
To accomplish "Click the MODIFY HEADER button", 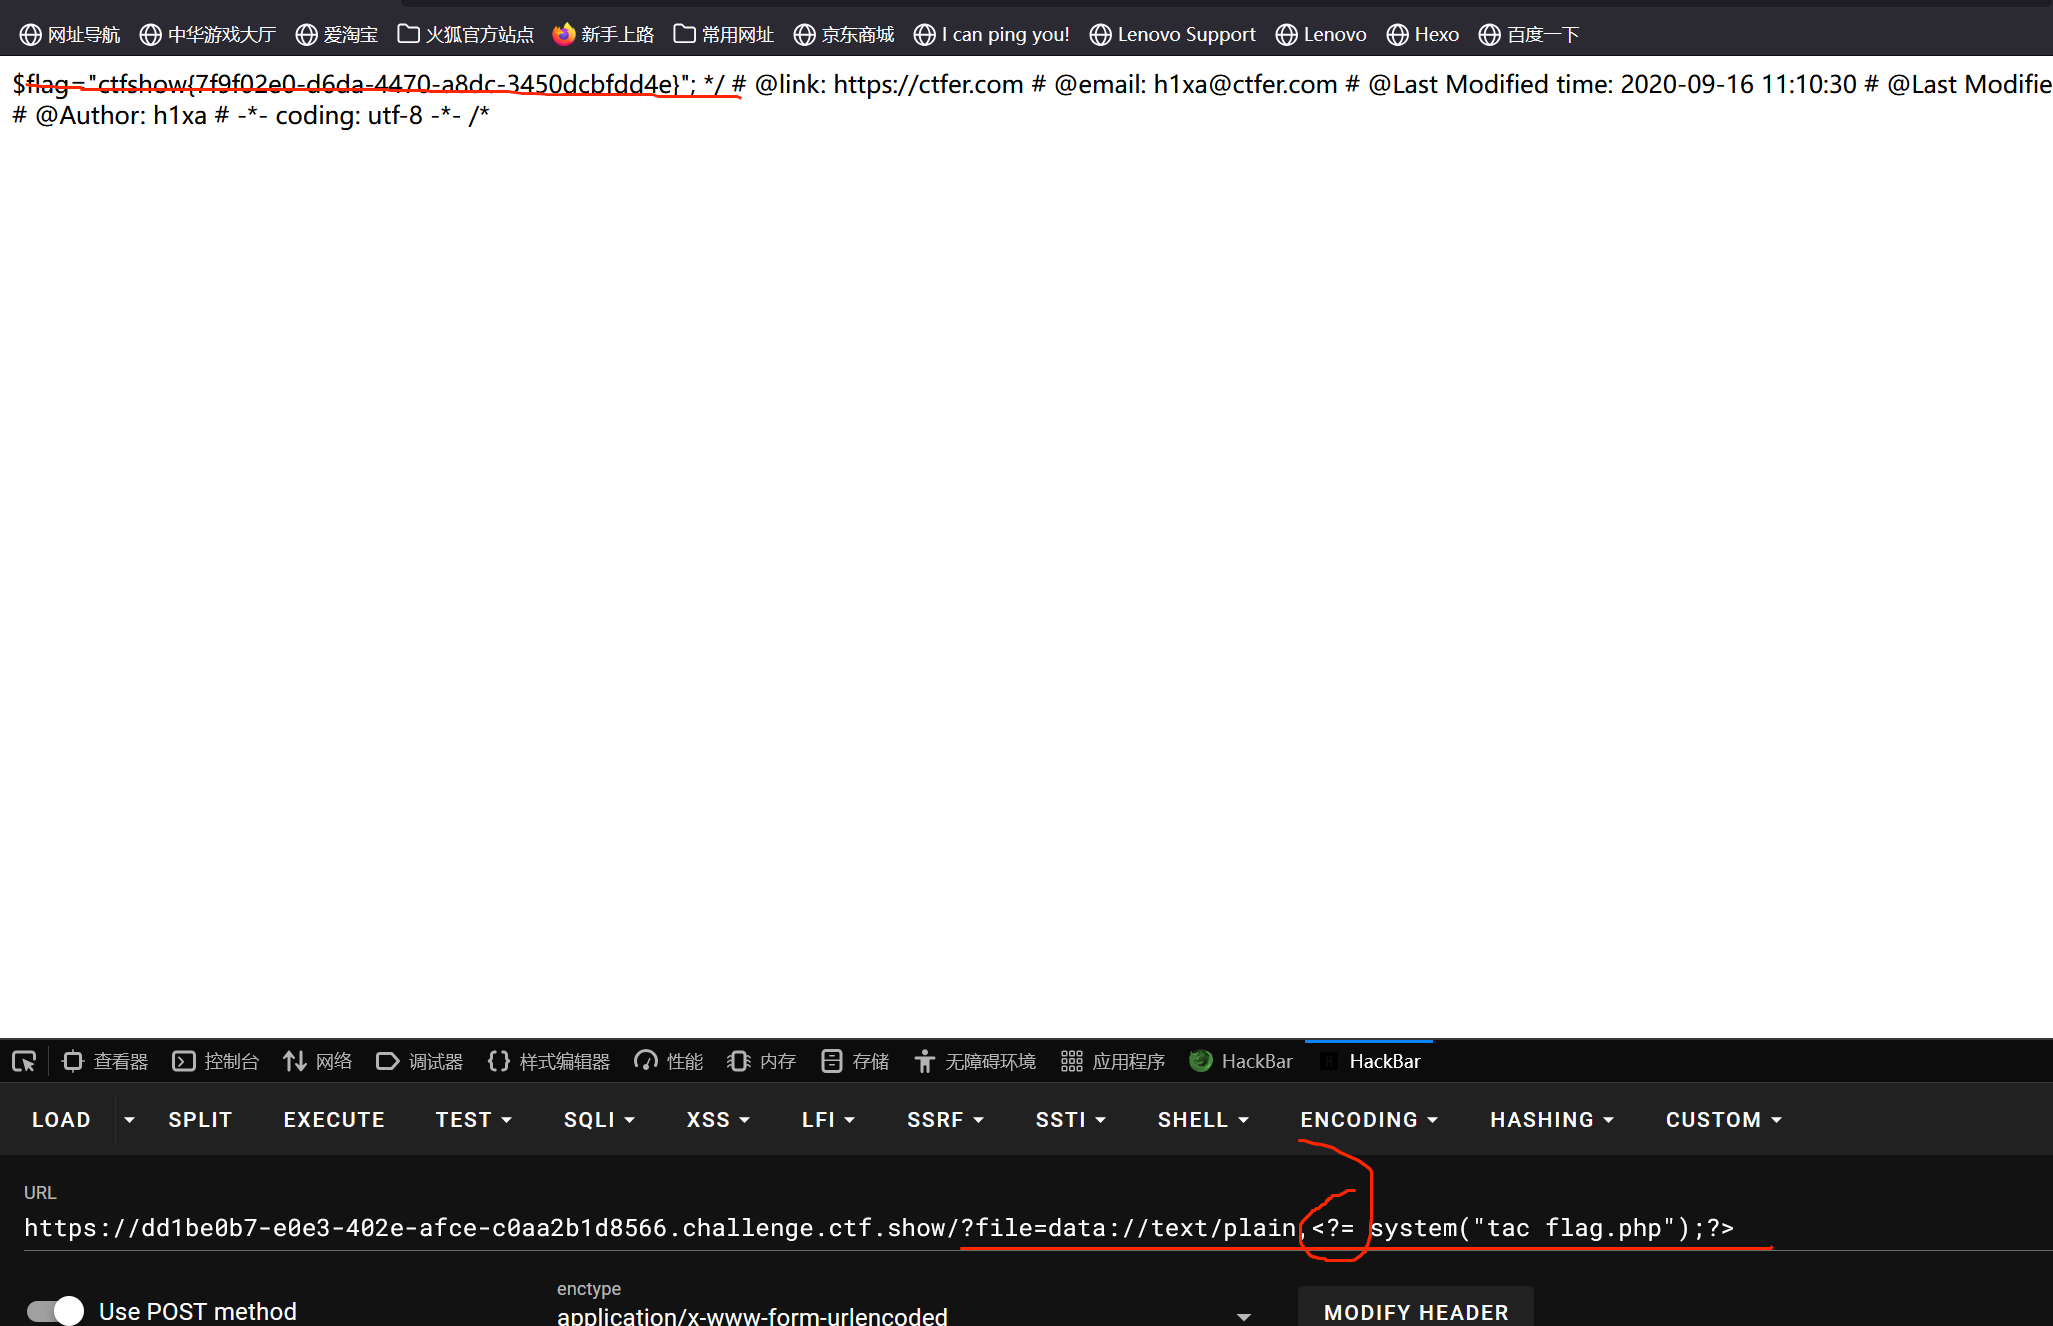I will (1415, 1311).
